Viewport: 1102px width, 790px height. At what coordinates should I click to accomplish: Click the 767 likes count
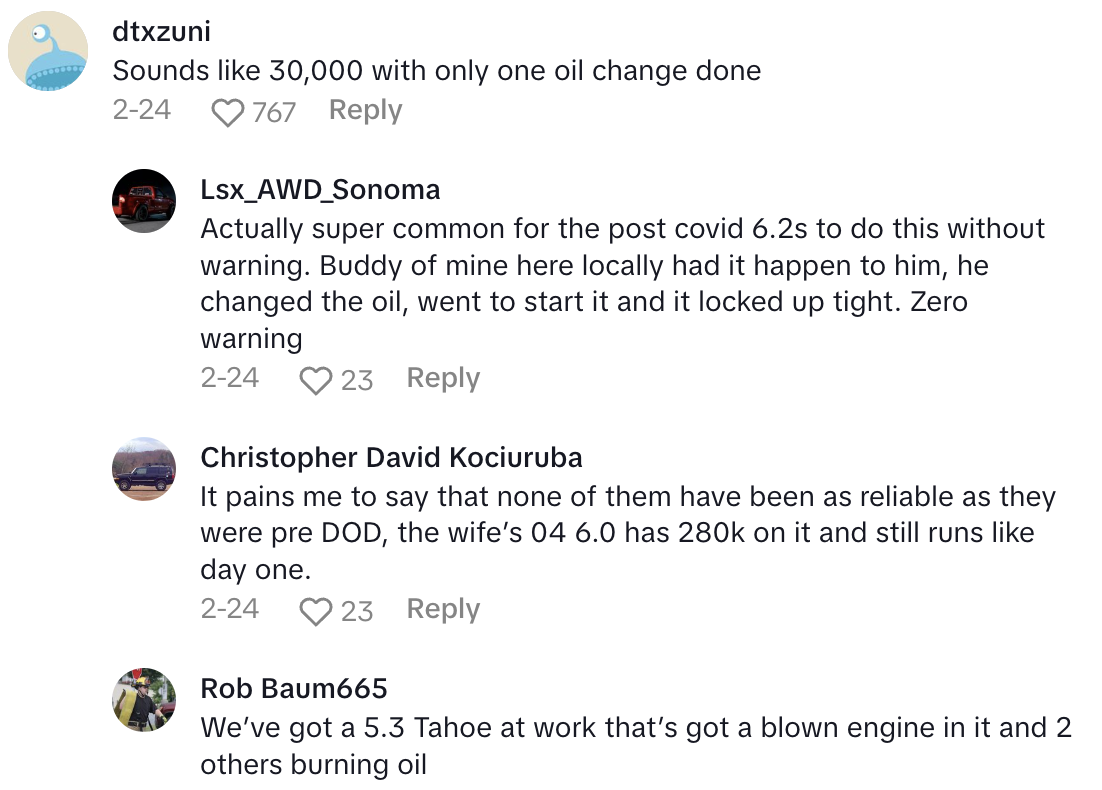(274, 112)
